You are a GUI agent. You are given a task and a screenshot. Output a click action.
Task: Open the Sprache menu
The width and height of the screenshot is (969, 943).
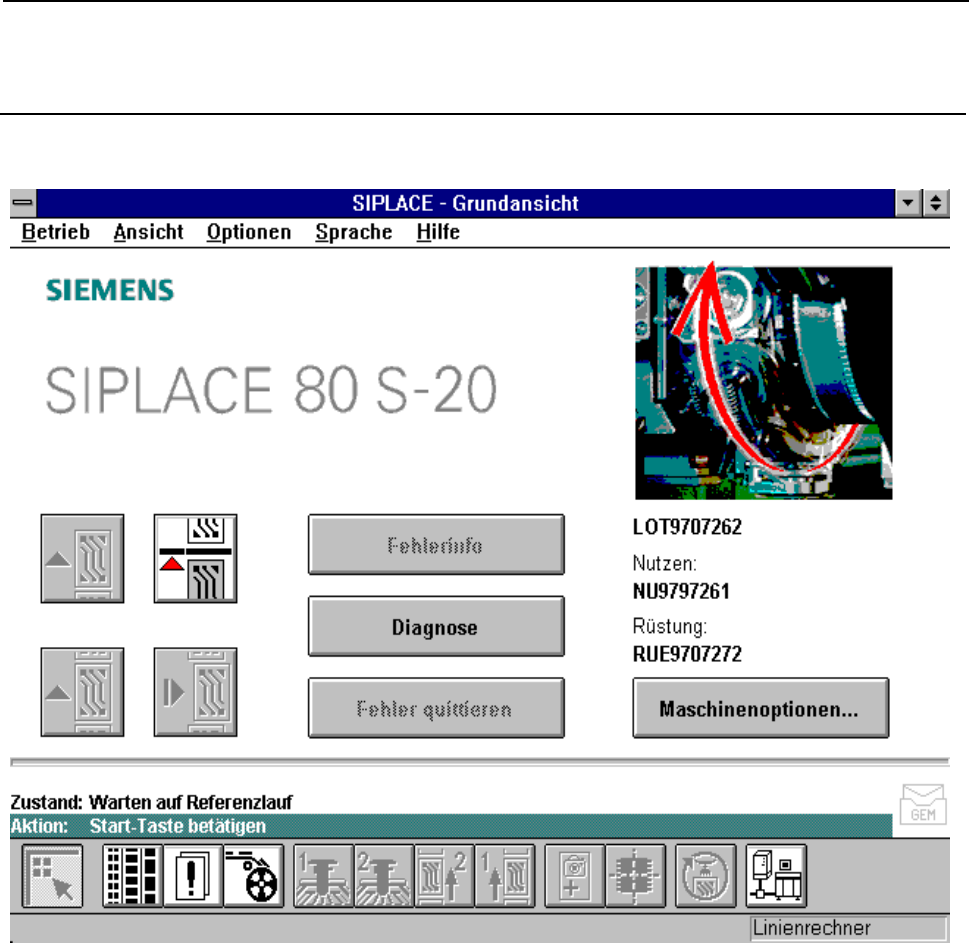(354, 232)
